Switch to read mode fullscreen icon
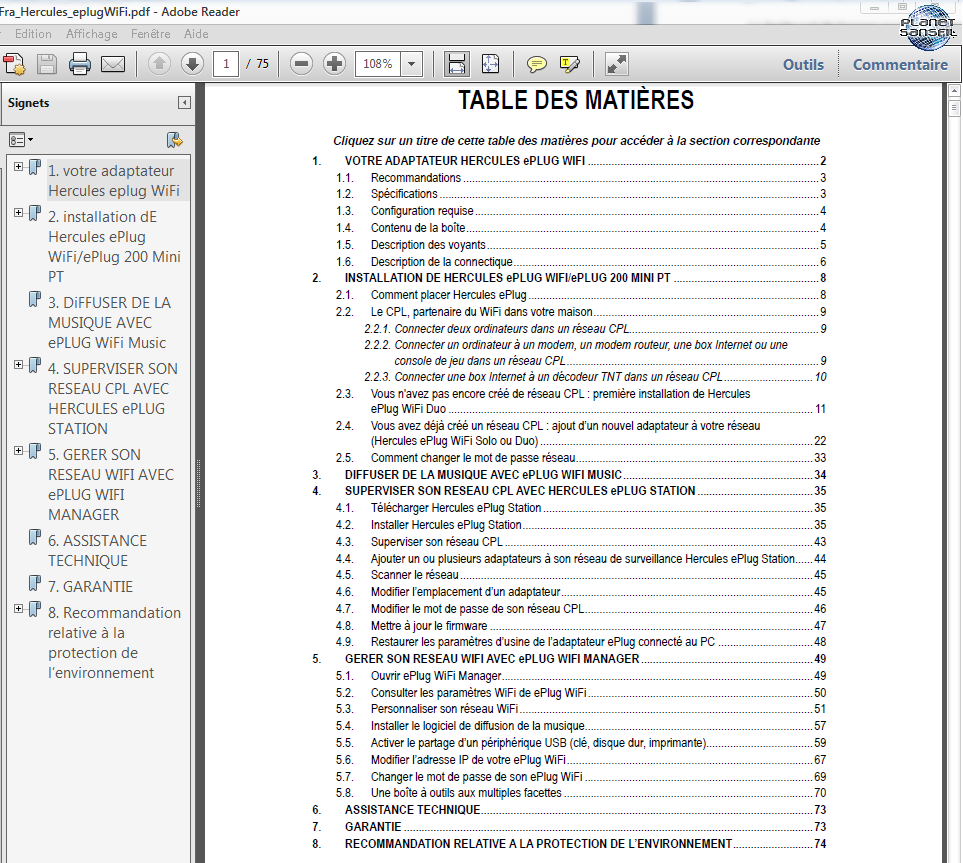Screen dimensions: 963x863 pyautogui.click(x=617, y=64)
